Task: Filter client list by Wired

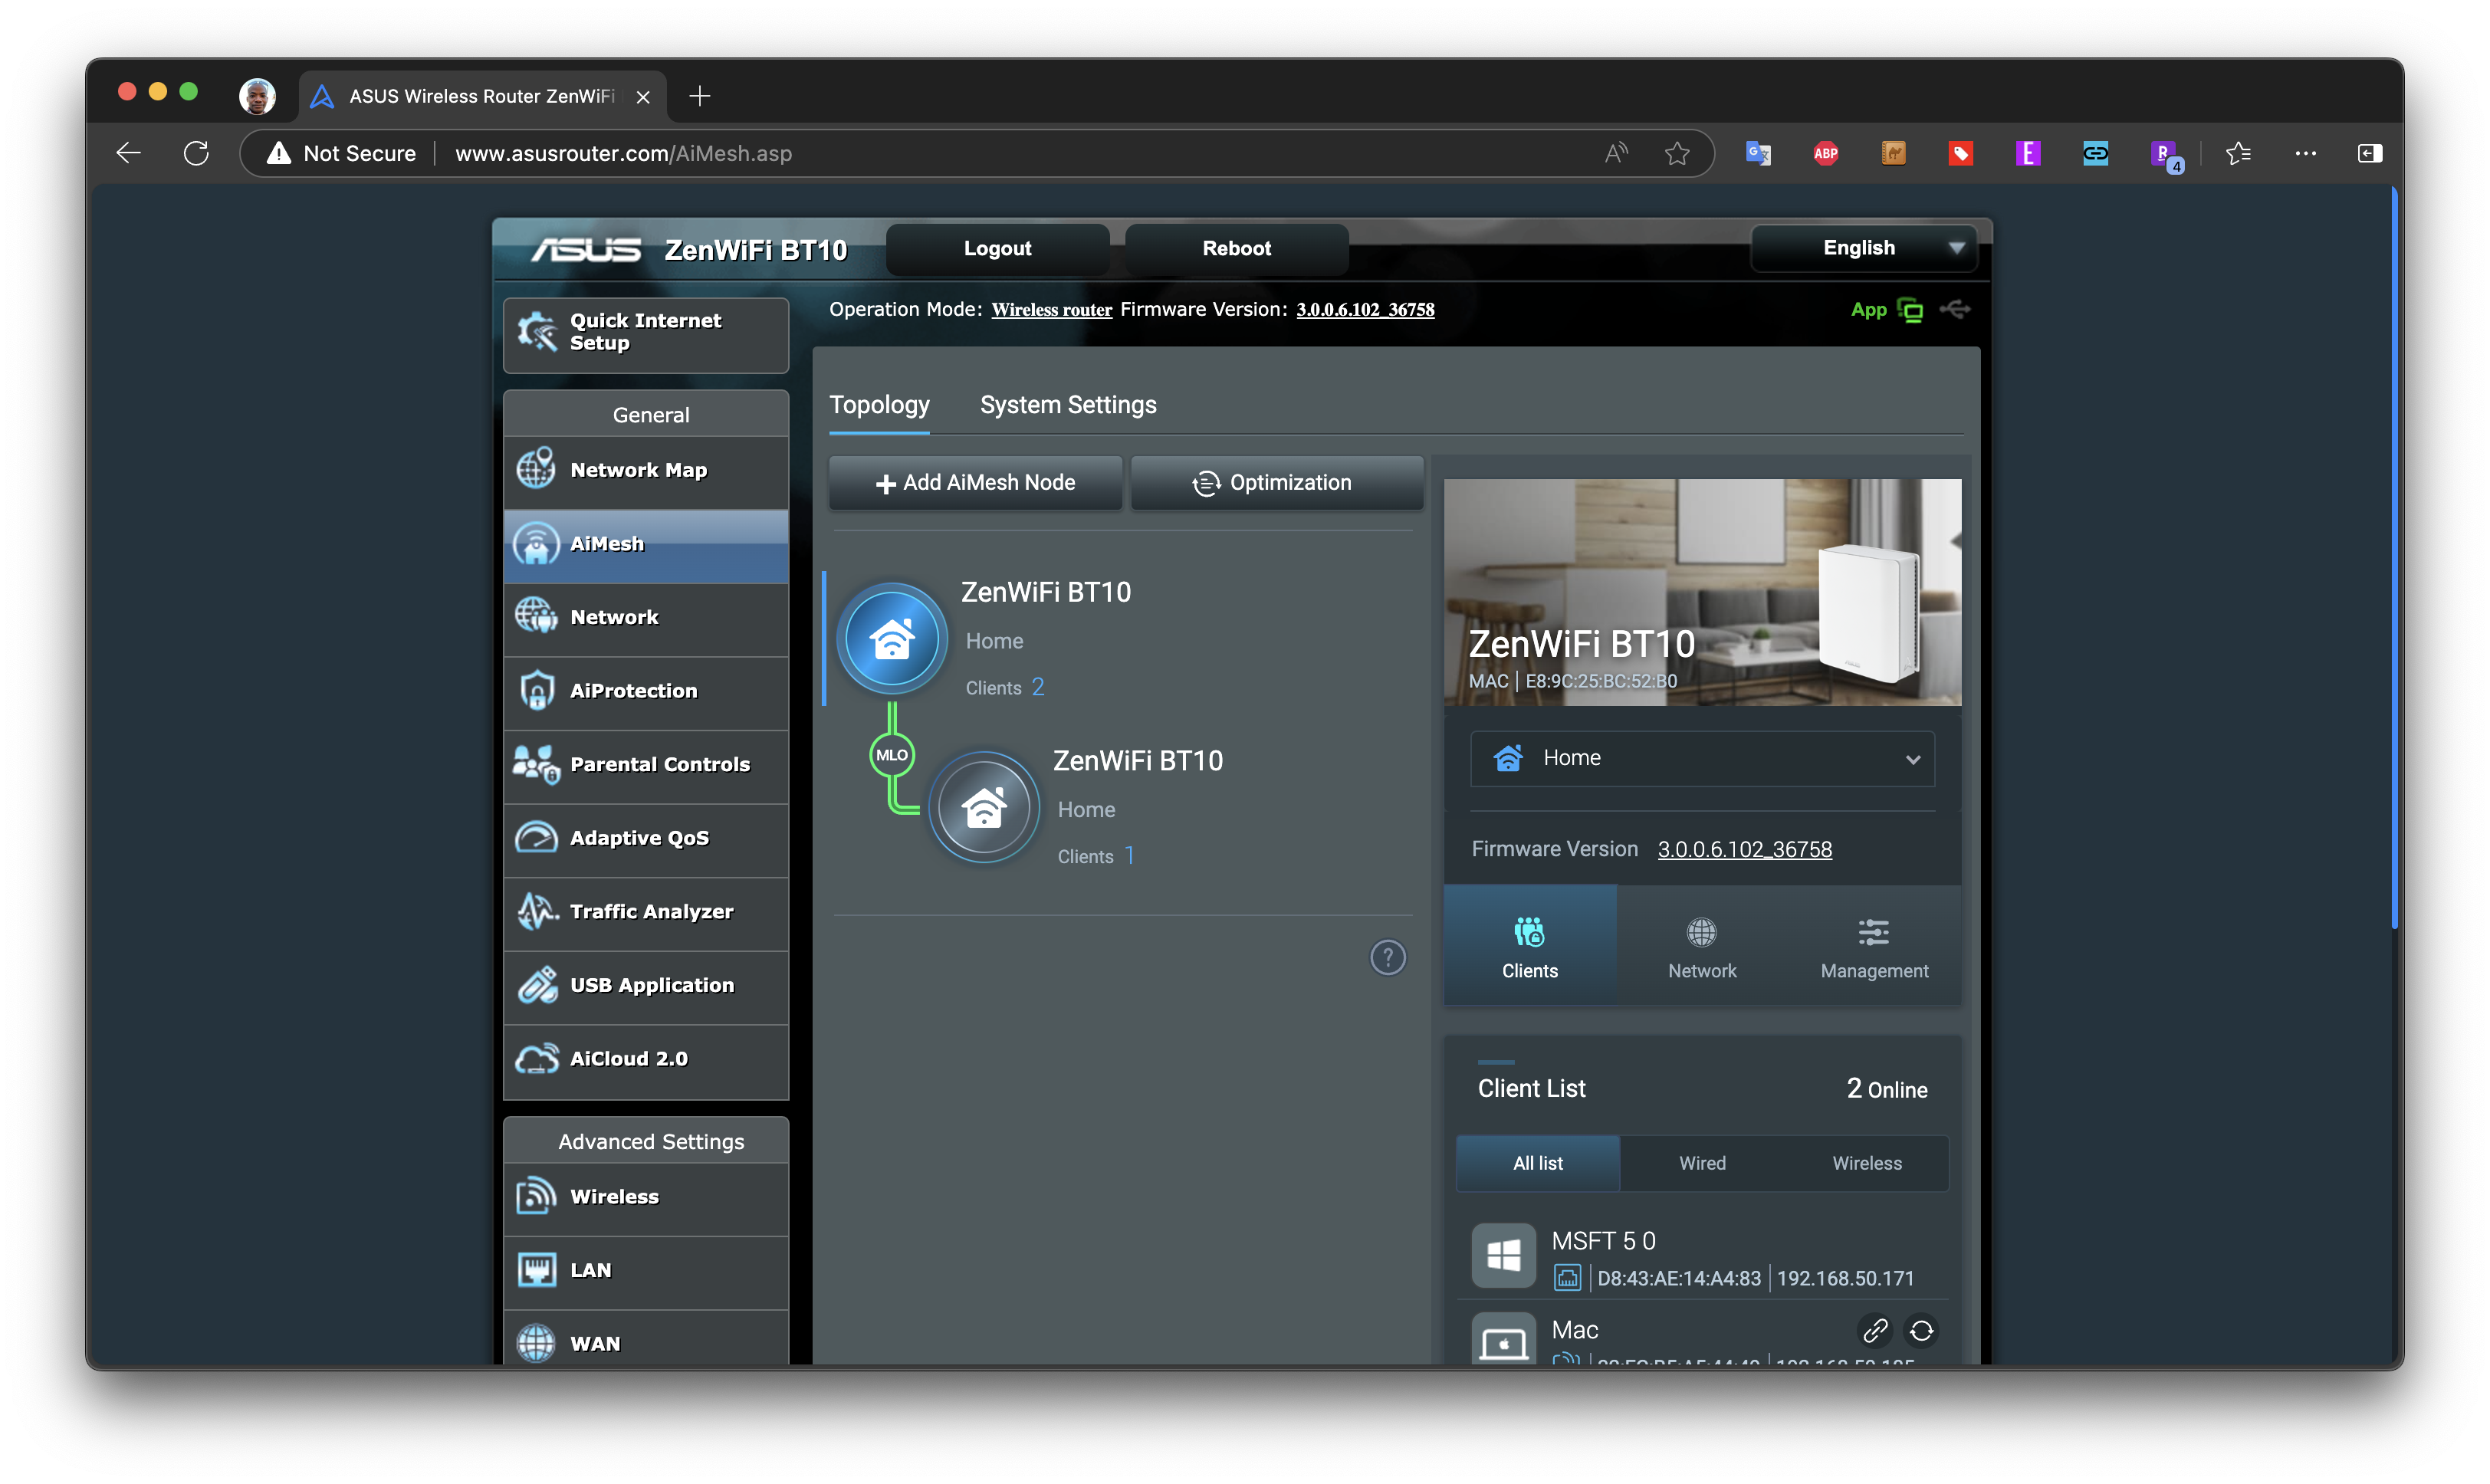Action: [x=1702, y=1163]
